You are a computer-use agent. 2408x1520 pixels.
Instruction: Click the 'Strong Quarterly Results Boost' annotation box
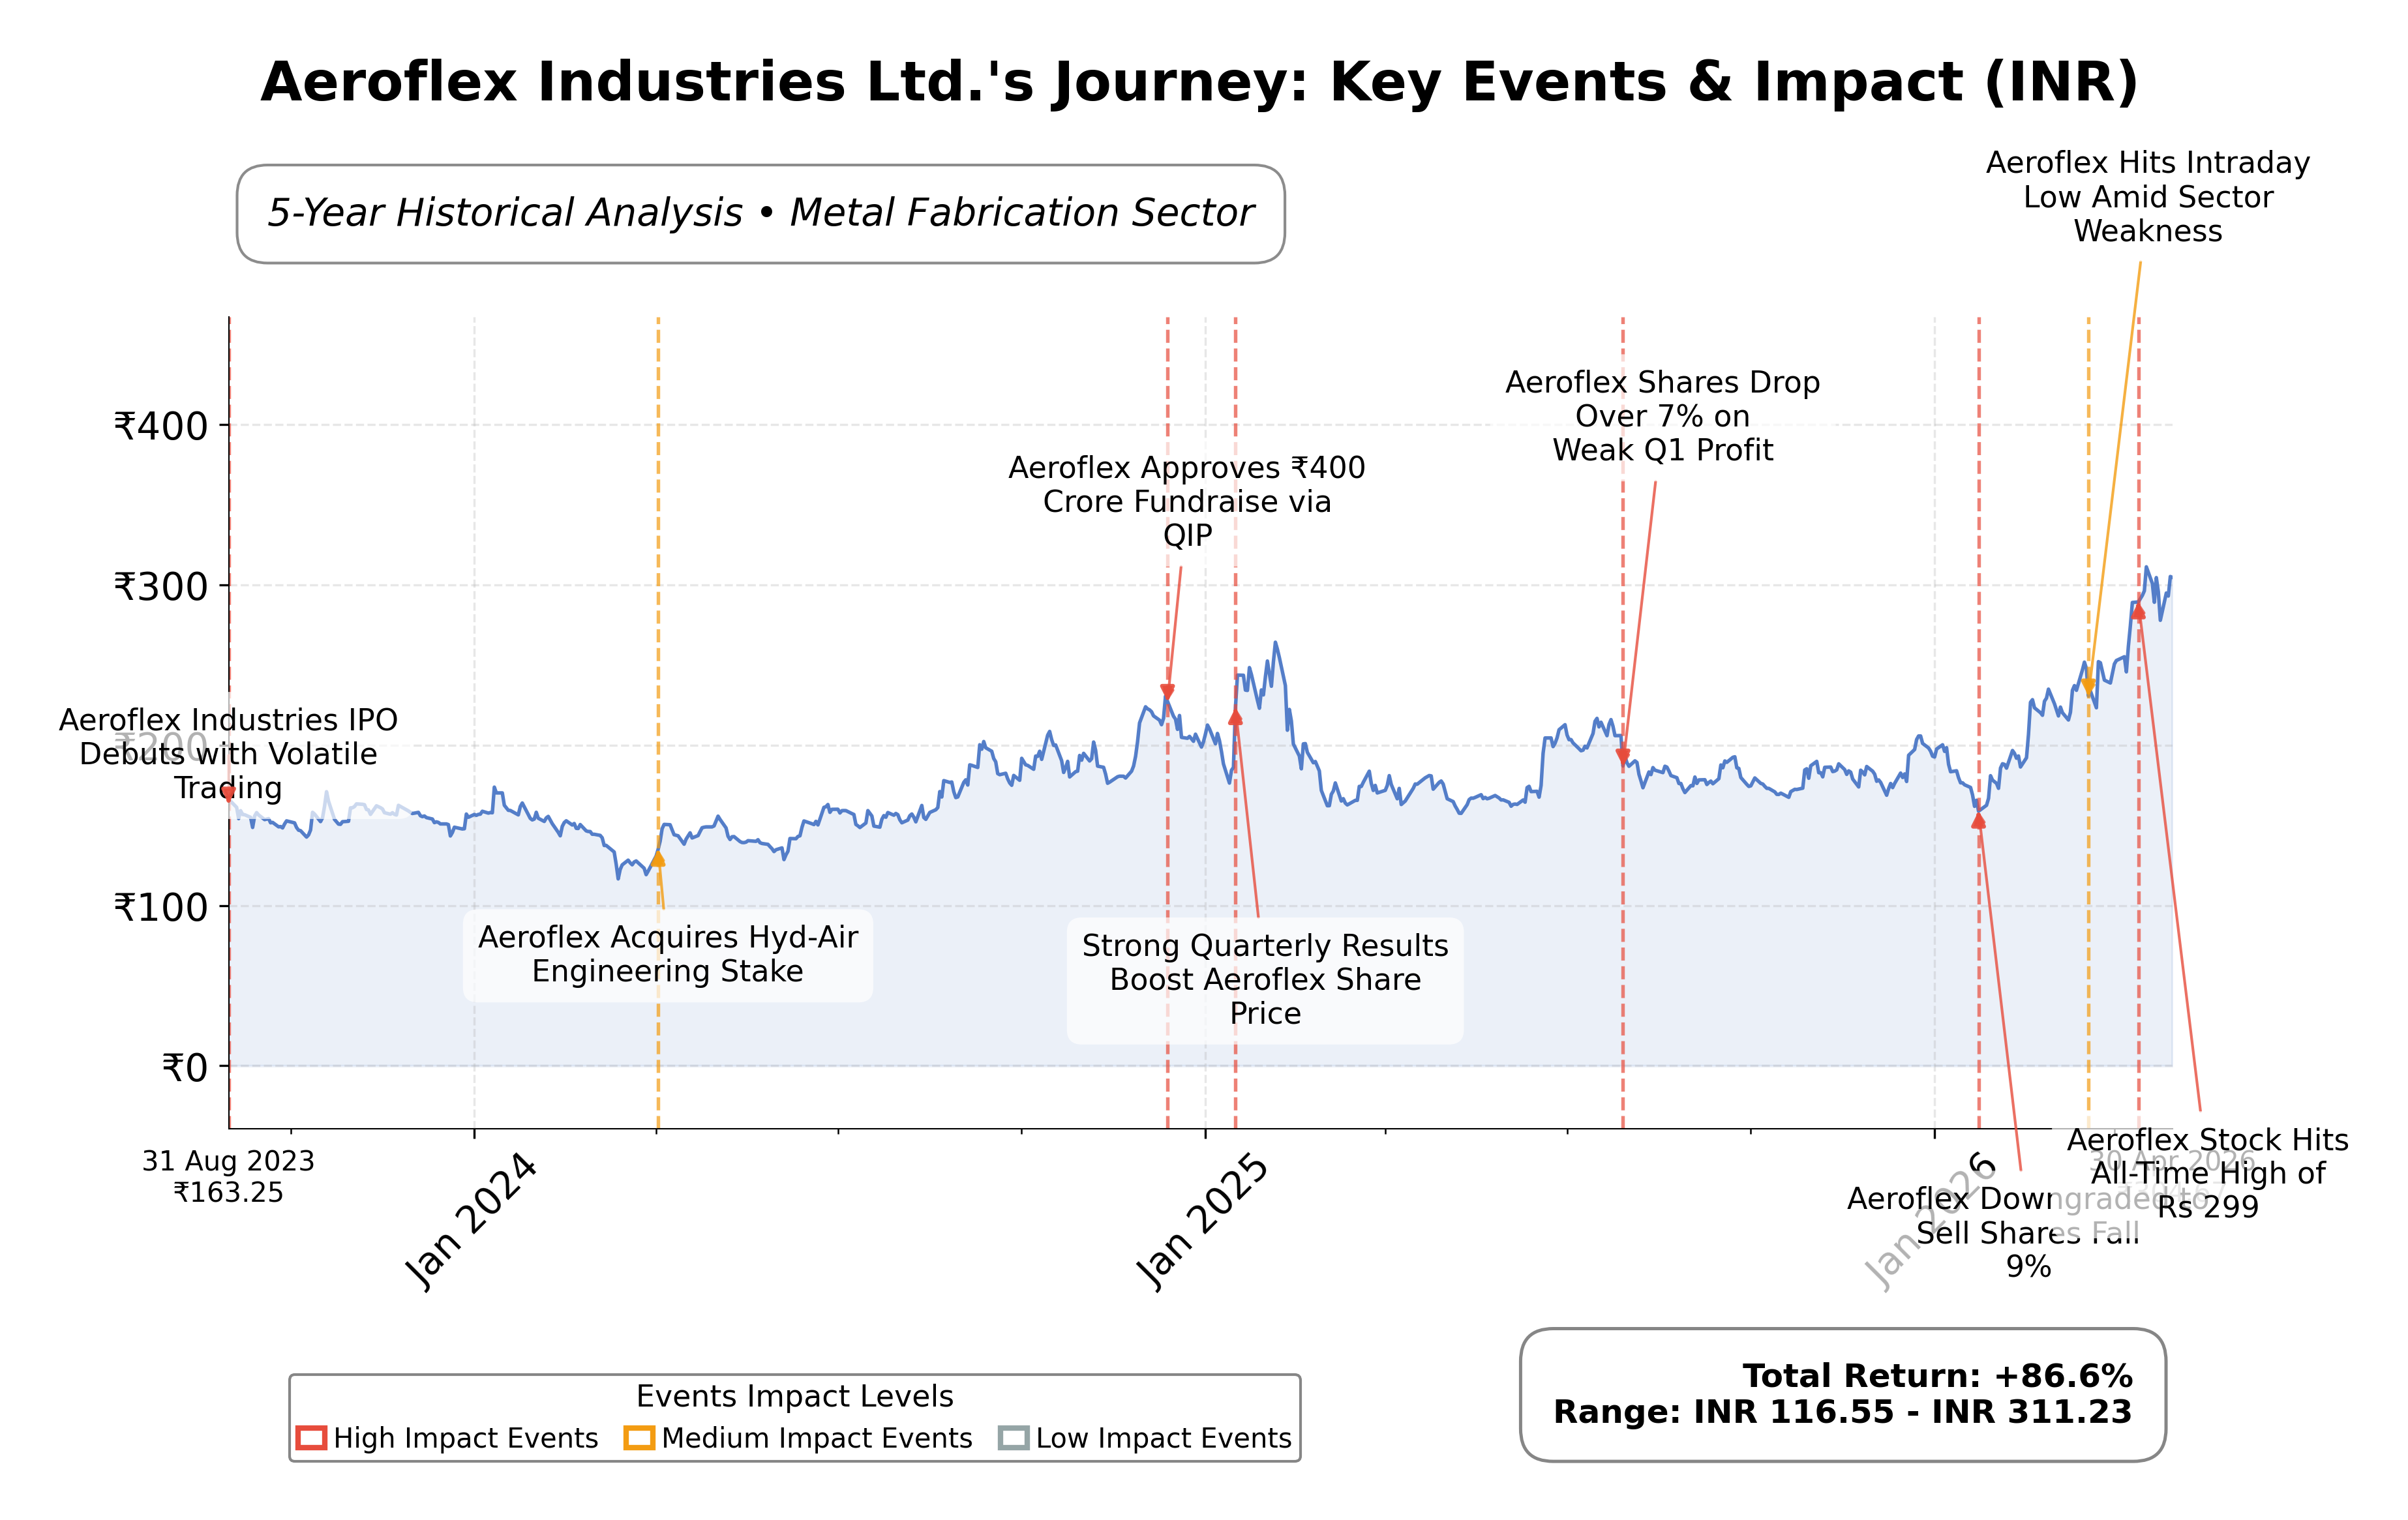(1265, 980)
